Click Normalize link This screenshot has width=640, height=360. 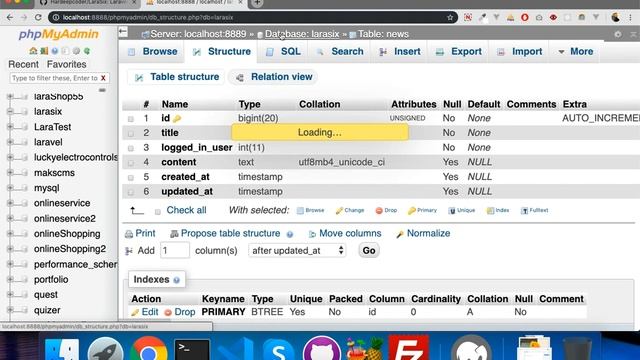(x=423, y=233)
